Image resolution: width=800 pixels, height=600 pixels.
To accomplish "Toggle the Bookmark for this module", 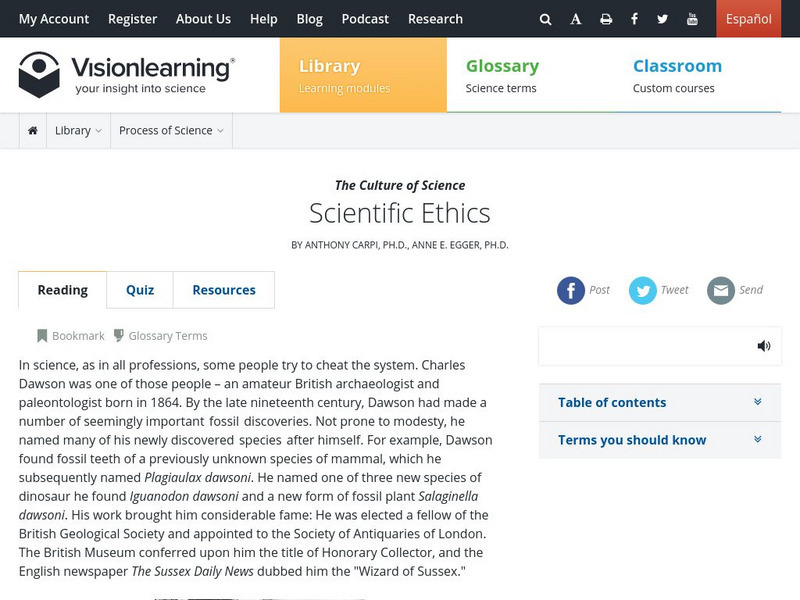I will point(71,336).
